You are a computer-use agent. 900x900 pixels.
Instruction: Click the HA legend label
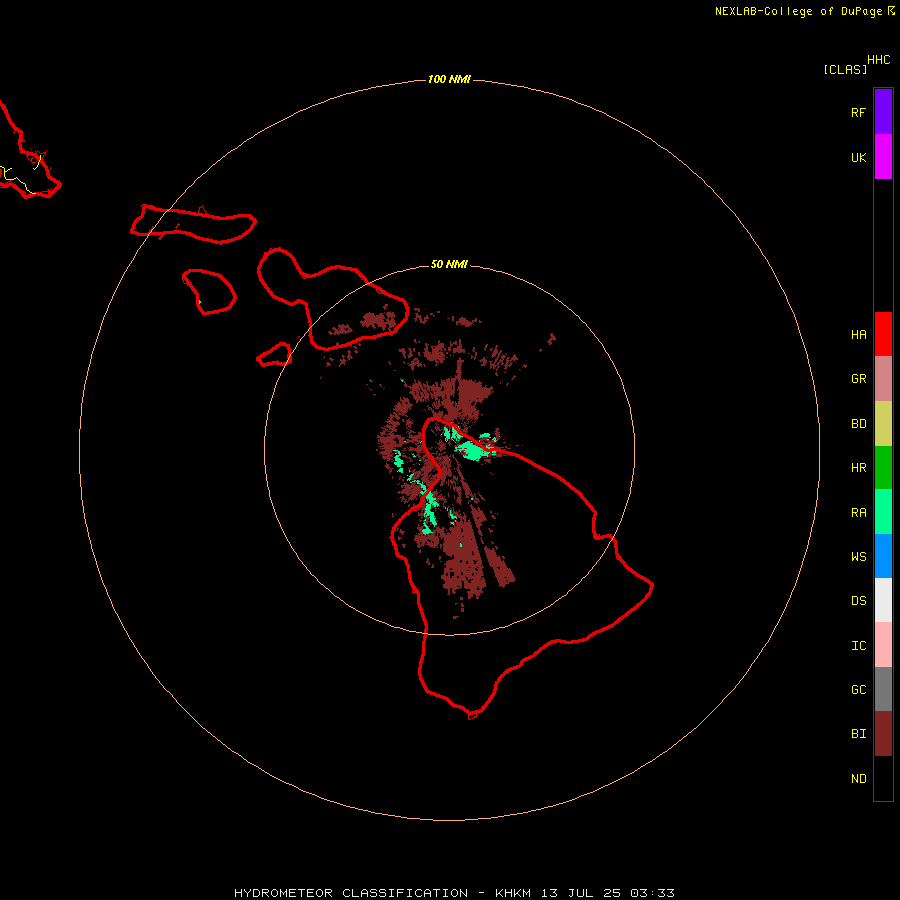858,334
